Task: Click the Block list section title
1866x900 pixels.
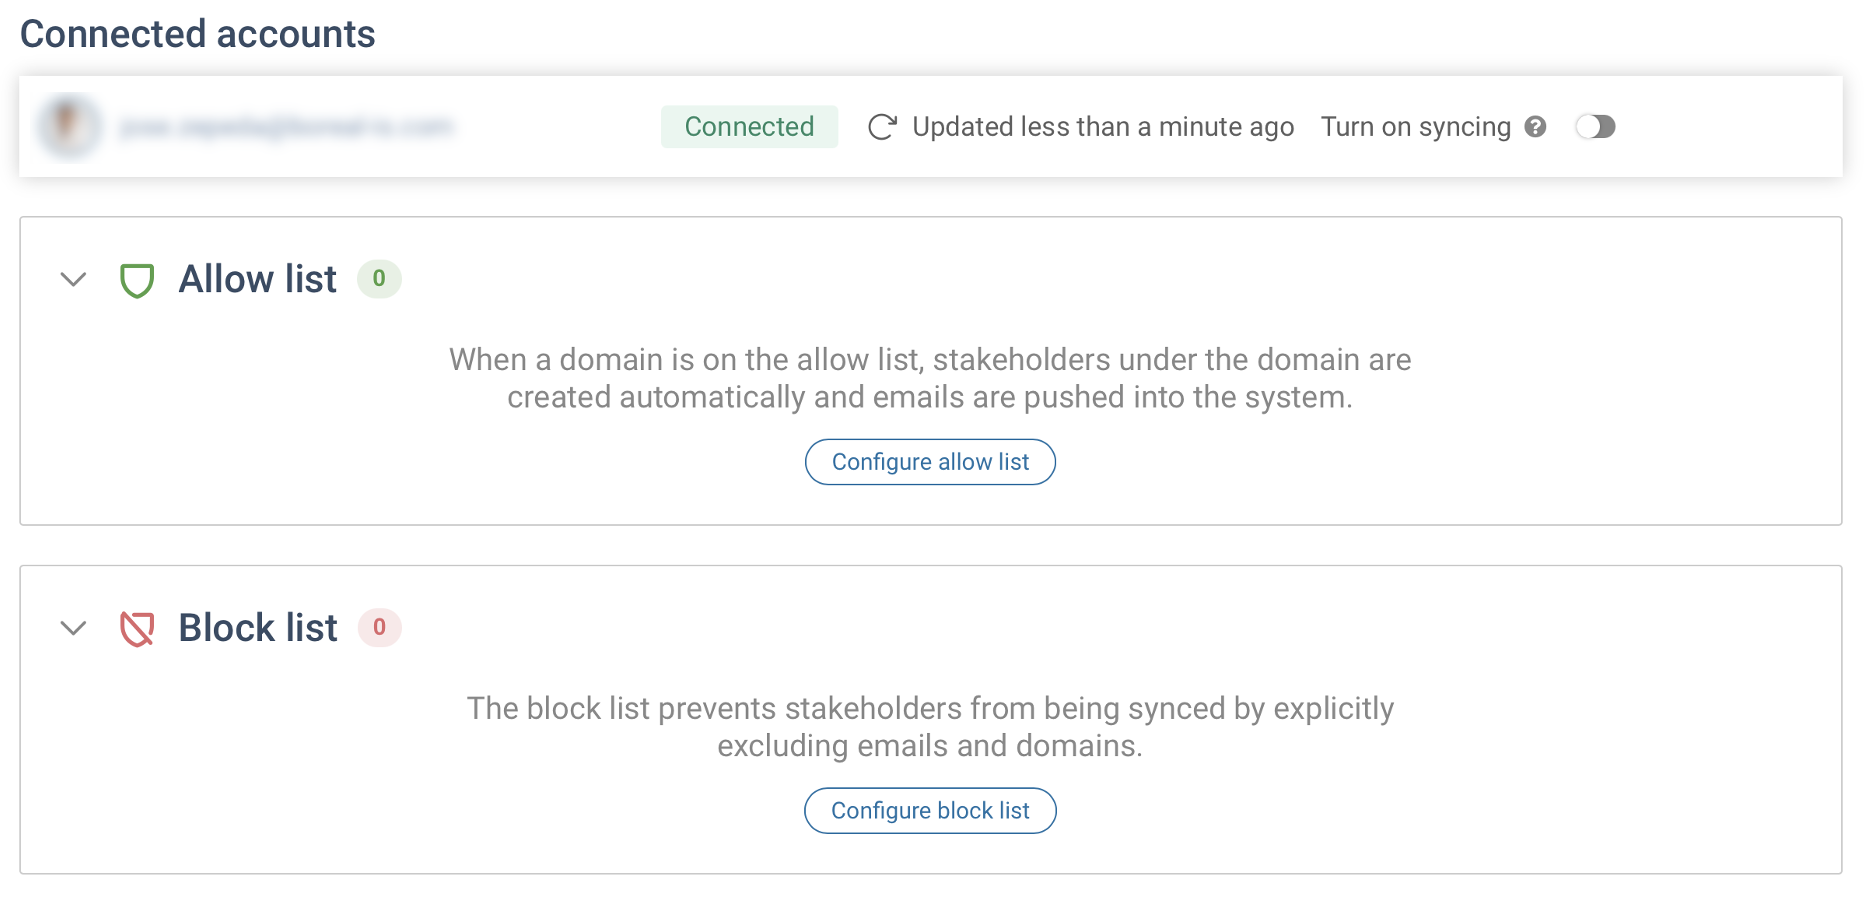Action: point(258,628)
